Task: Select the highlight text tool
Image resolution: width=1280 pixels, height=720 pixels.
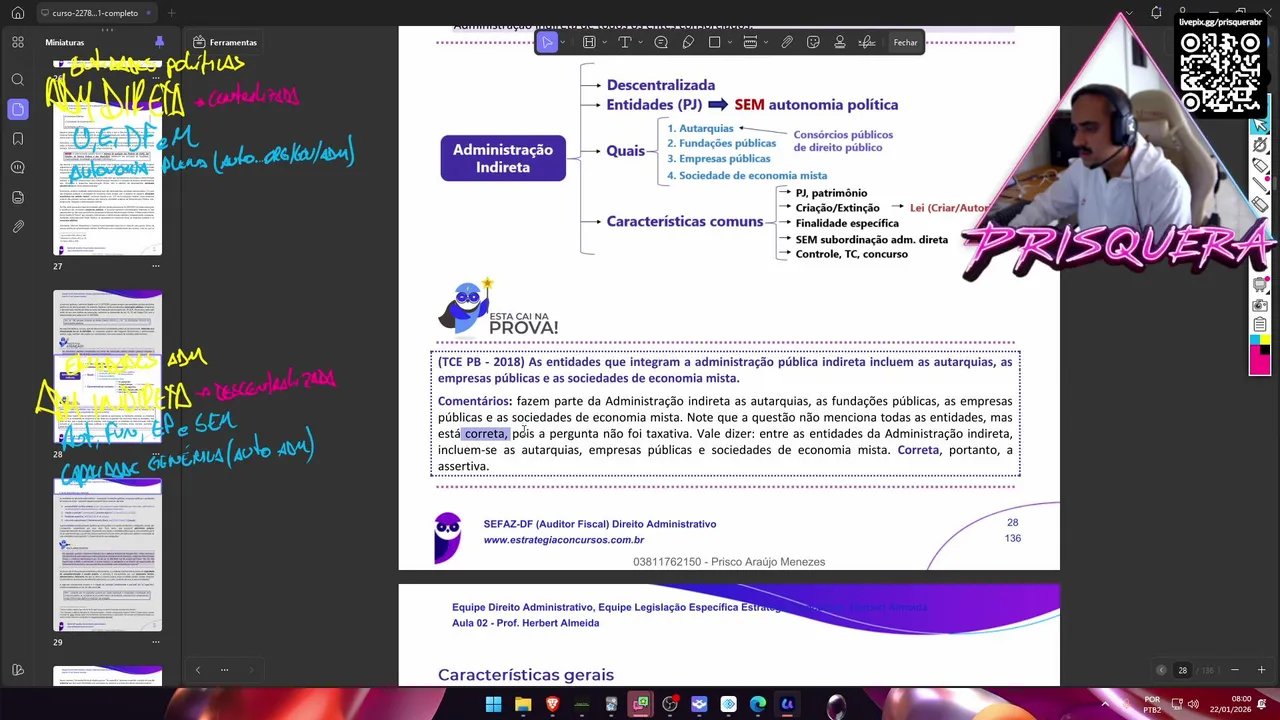Action: click(x=589, y=42)
